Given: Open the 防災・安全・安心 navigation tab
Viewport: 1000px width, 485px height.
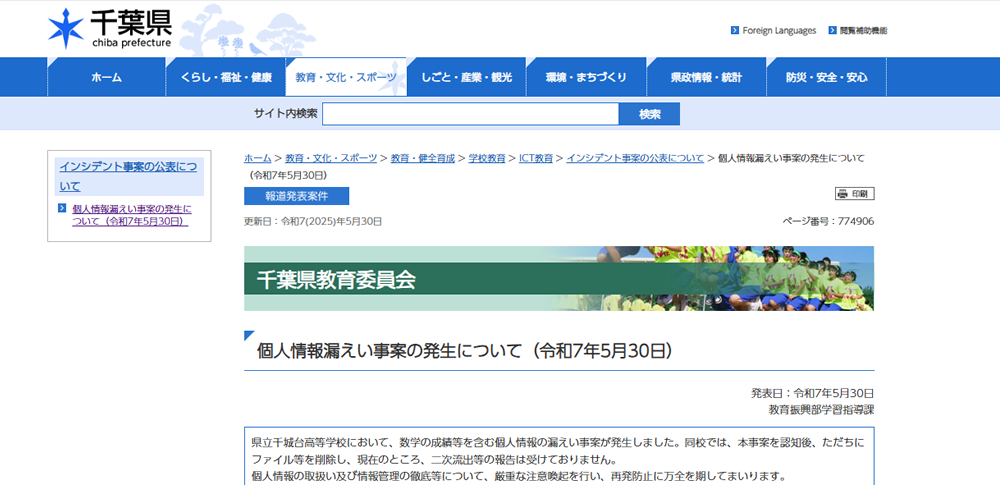Looking at the screenshot, I should (x=827, y=77).
